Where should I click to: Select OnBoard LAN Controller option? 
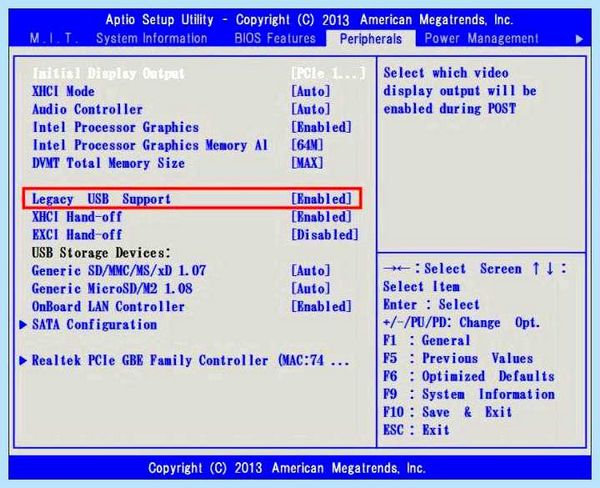click(108, 307)
